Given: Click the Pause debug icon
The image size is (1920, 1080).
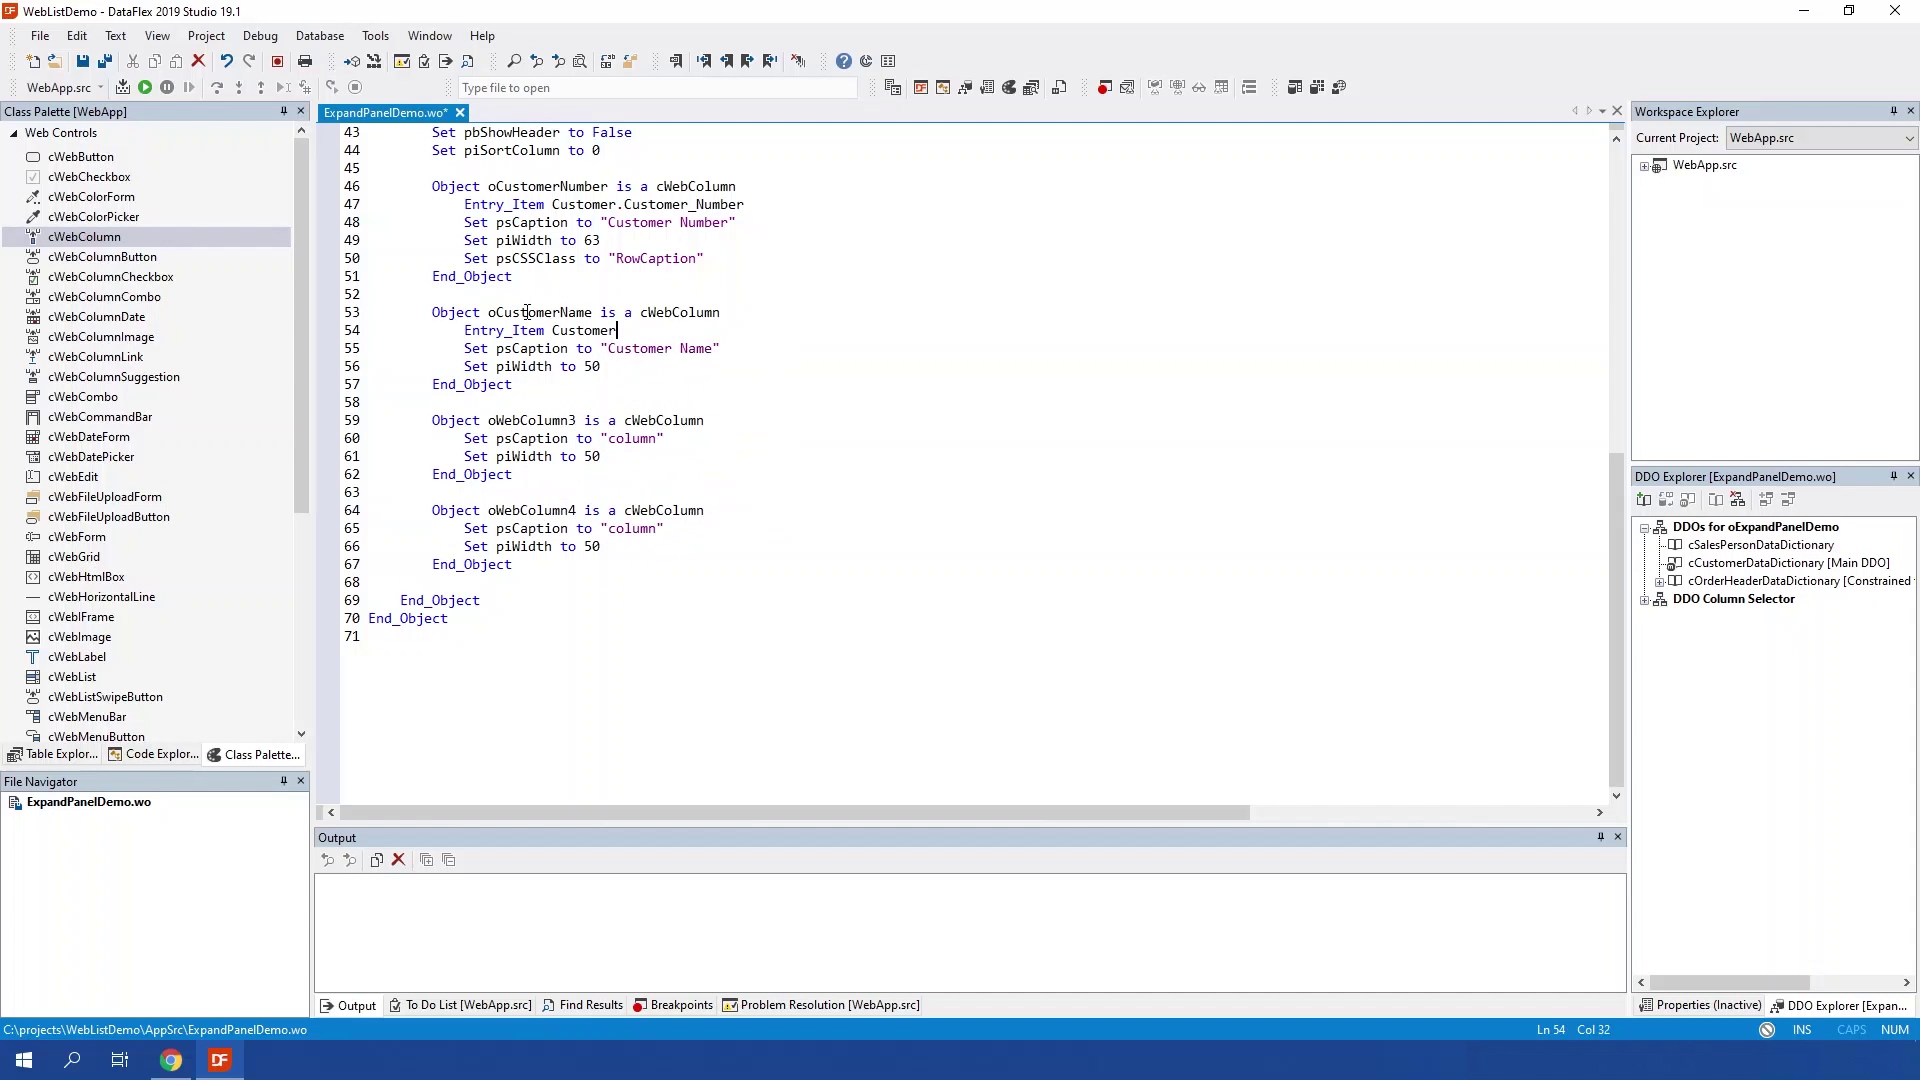Looking at the screenshot, I should click(167, 88).
